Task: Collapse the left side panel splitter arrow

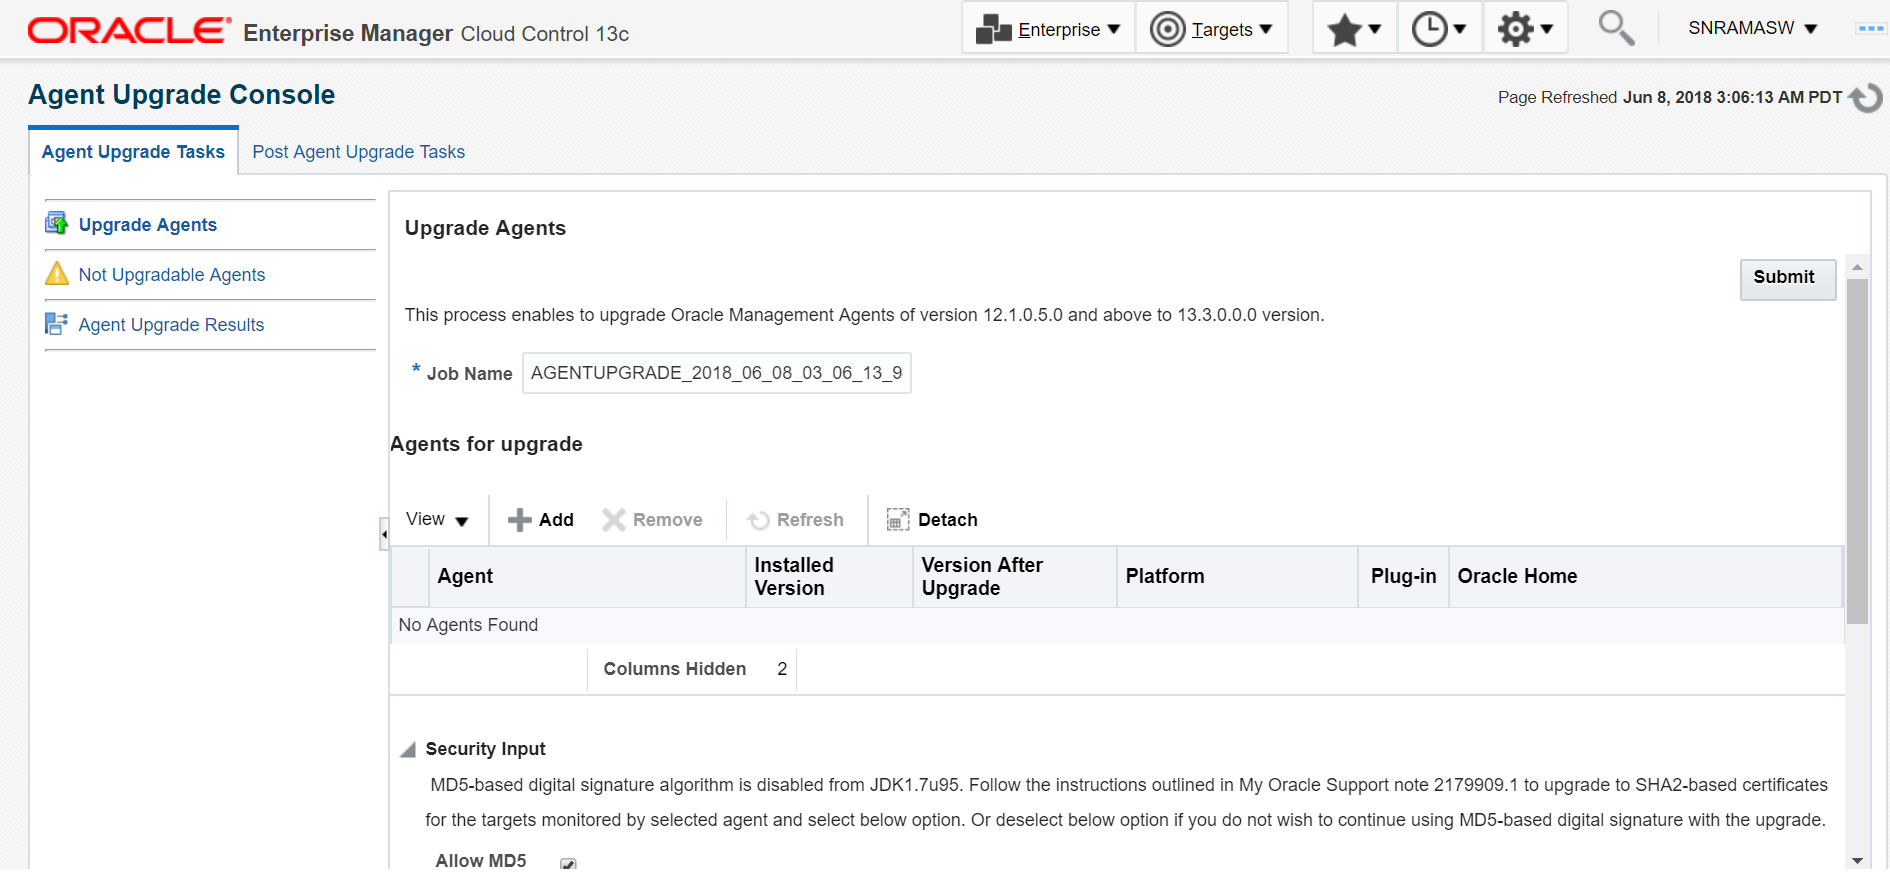Action: 384,534
